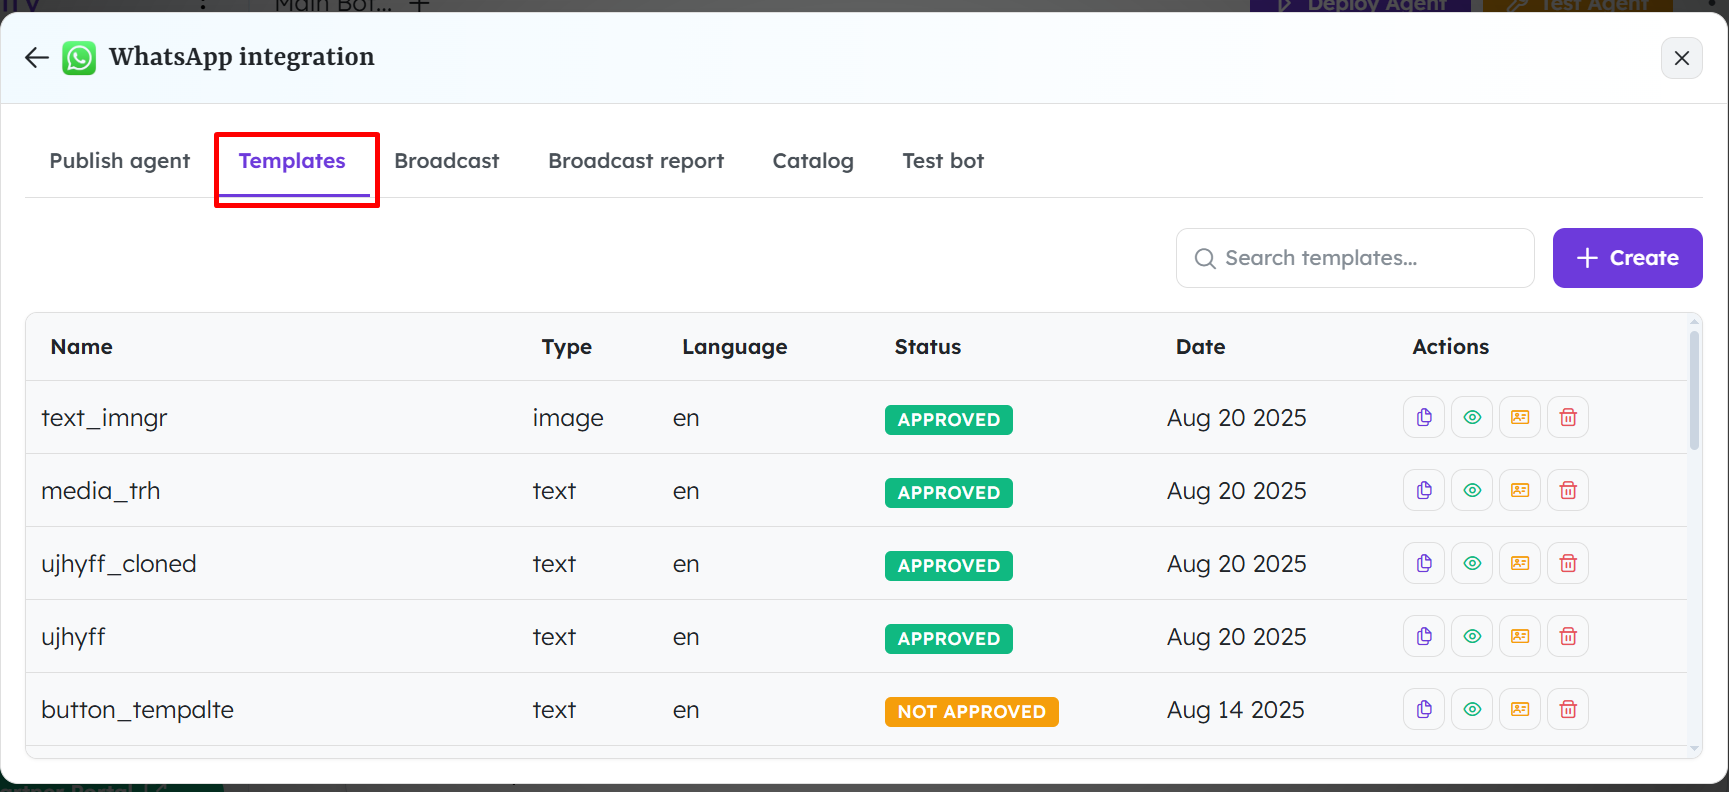Screen dimensions: 1729x792
Task: View the media_trh template with eye icon
Action: tap(1472, 490)
